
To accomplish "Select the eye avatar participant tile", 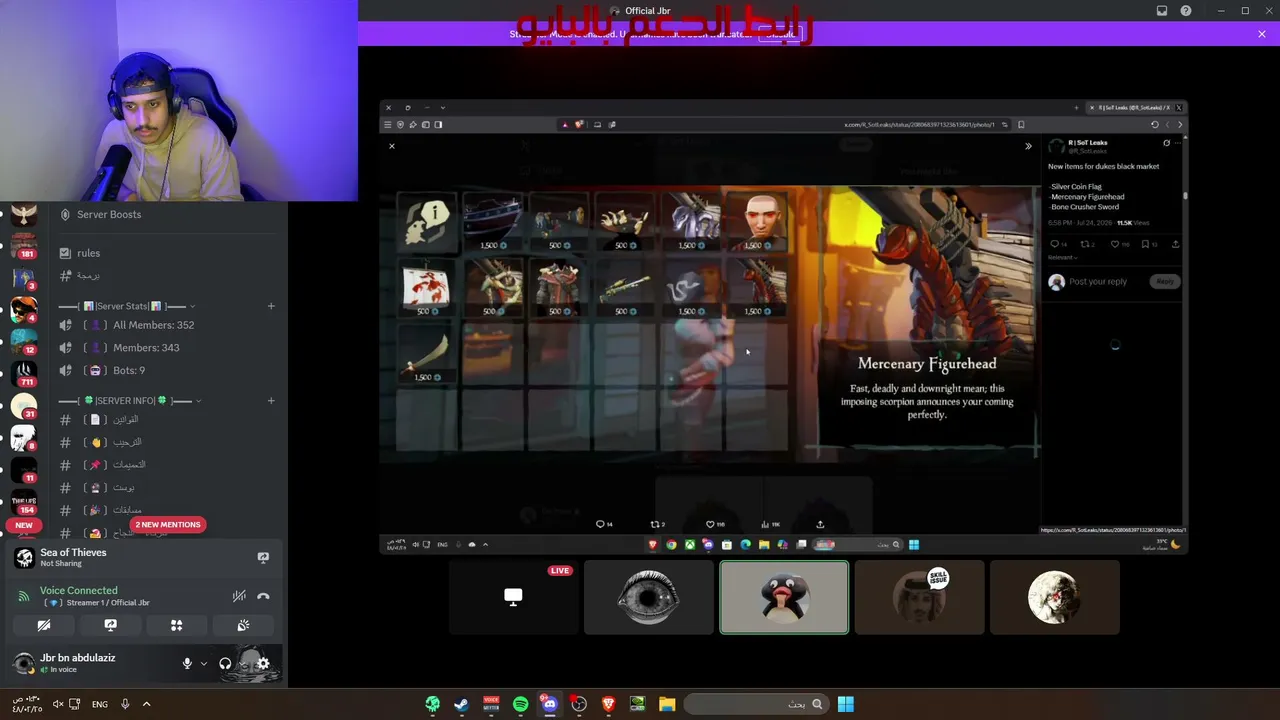I will pyautogui.click(x=649, y=597).
